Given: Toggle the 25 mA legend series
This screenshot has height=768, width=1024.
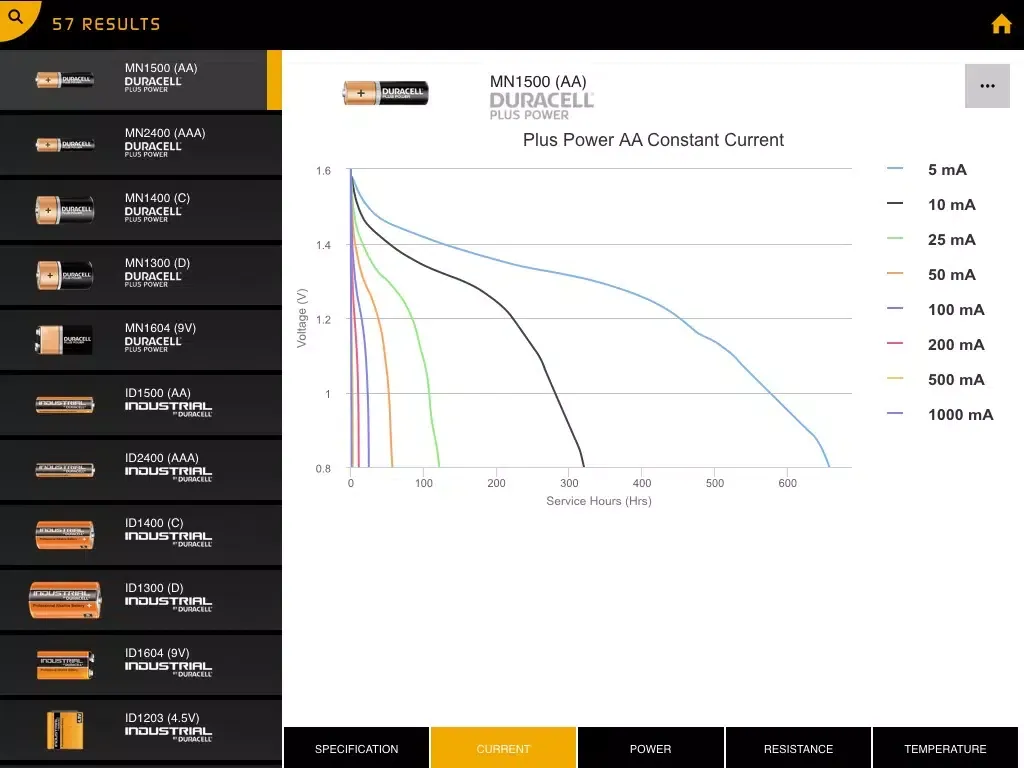Looking at the screenshot, I should click(x=931, y=240).
